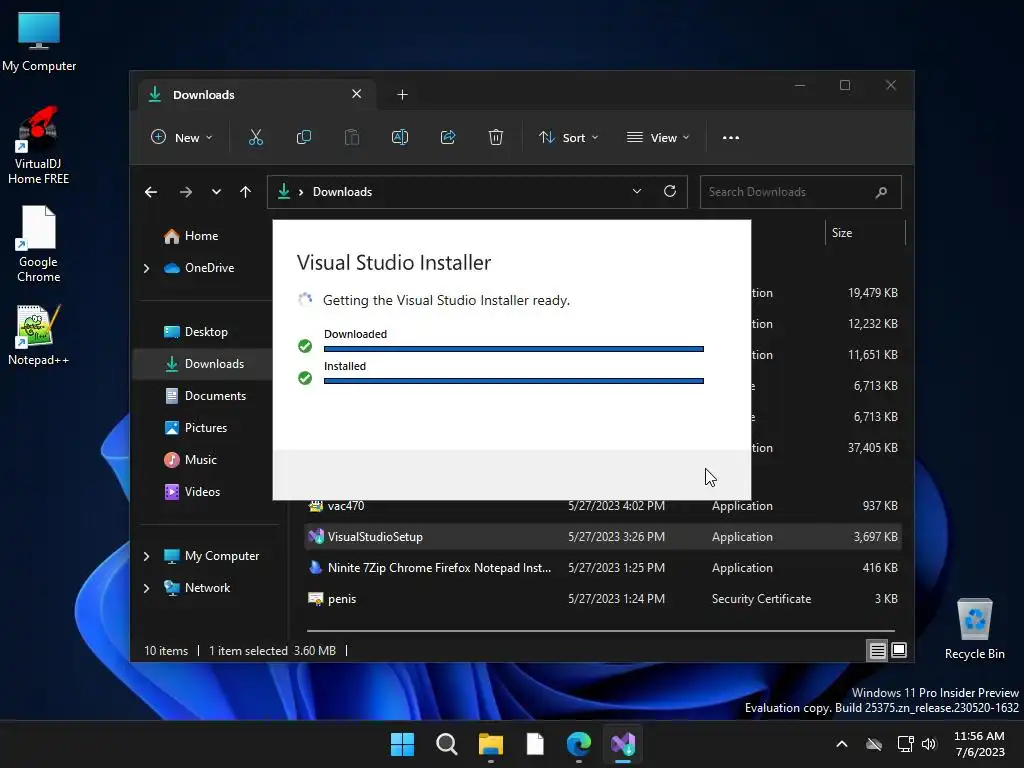The width and height of the screenshot is (1024, 768).
Task: Click the Installed progress bar
Action: coord(514,381)
